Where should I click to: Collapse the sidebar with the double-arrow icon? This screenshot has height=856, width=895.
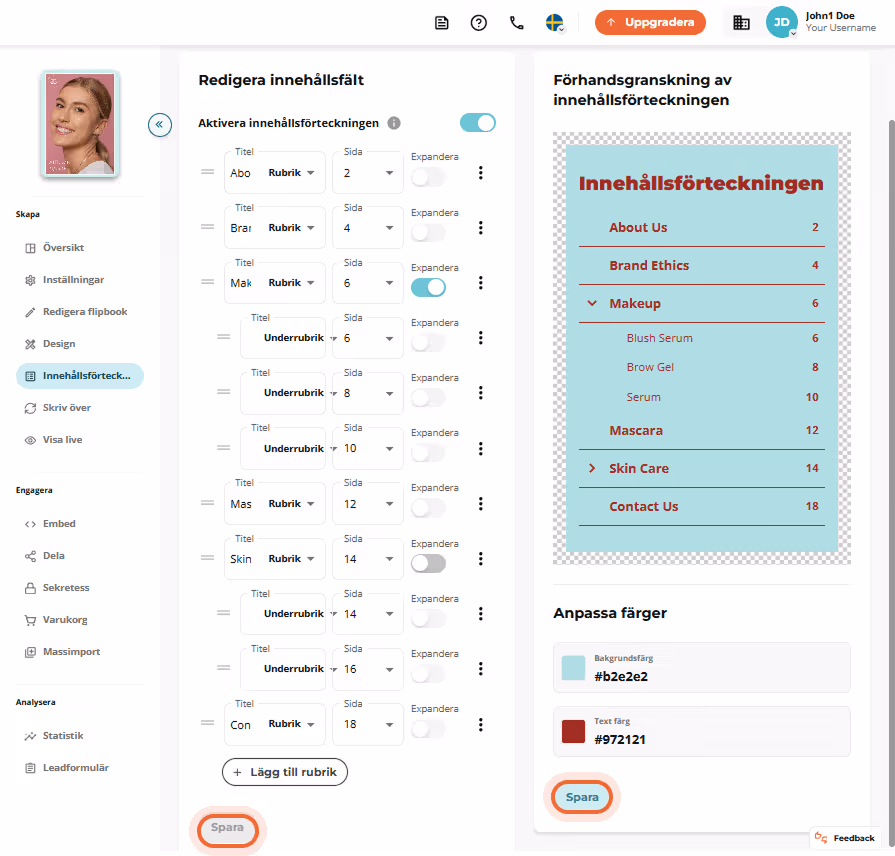[x=160, y=124]
